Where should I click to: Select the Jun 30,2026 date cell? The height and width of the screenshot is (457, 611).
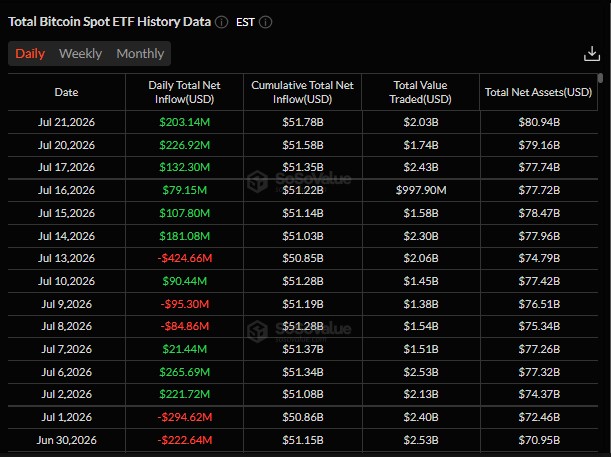coord(66,440)
